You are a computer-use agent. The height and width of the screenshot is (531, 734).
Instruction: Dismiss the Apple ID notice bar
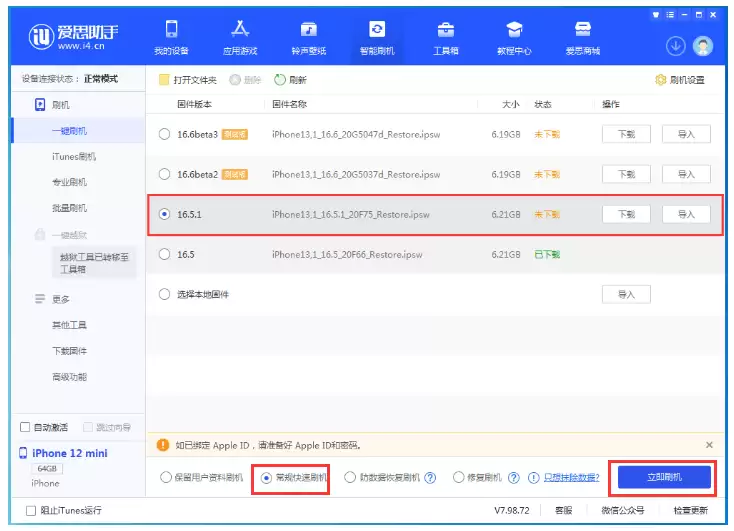[709, 445]
